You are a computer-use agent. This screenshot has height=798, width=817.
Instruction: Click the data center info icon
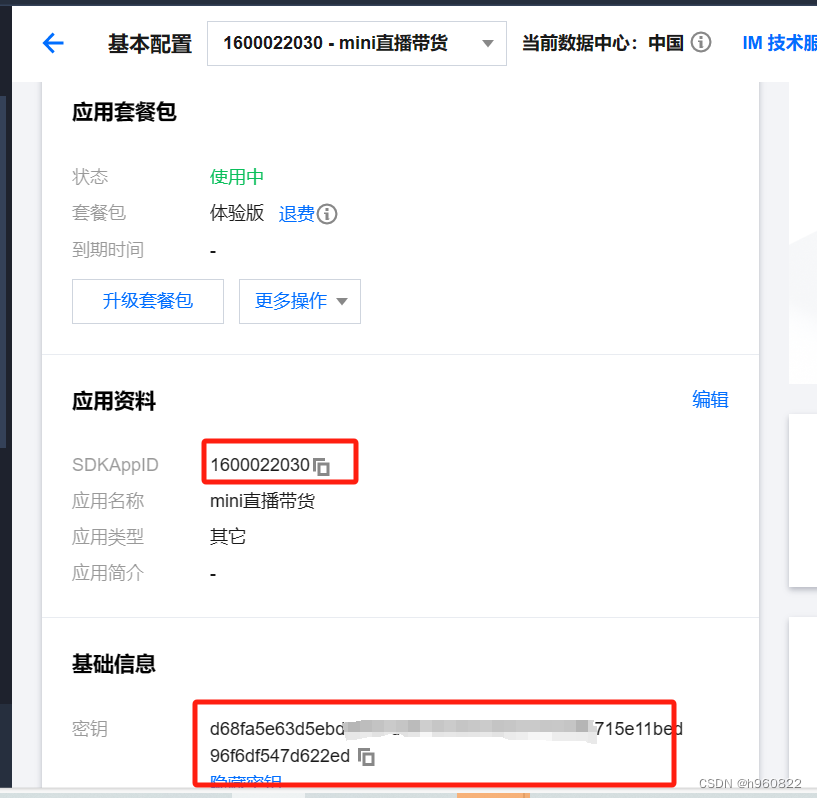coord(701,42)
